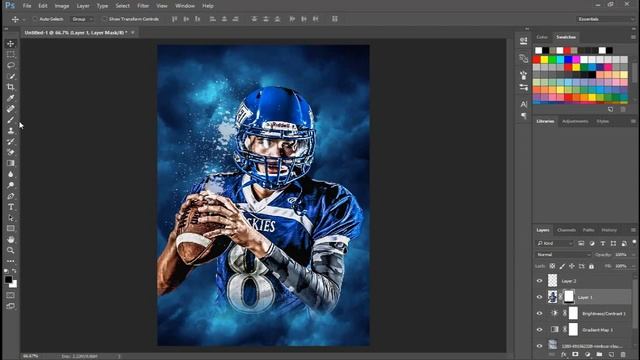Select the Clone Stamp tool
Viewport: 640px width, 360px height.
pos(11,131)
